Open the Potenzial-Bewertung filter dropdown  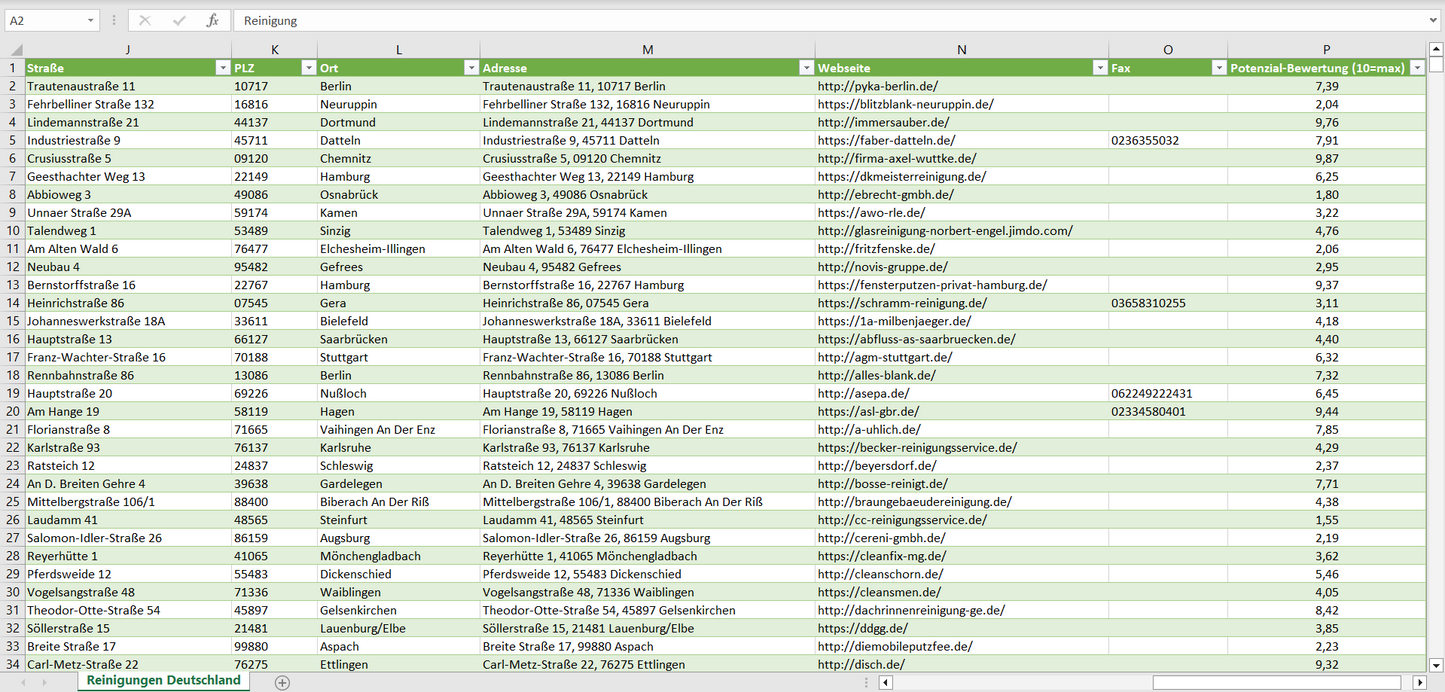(x=1416, y=68)
